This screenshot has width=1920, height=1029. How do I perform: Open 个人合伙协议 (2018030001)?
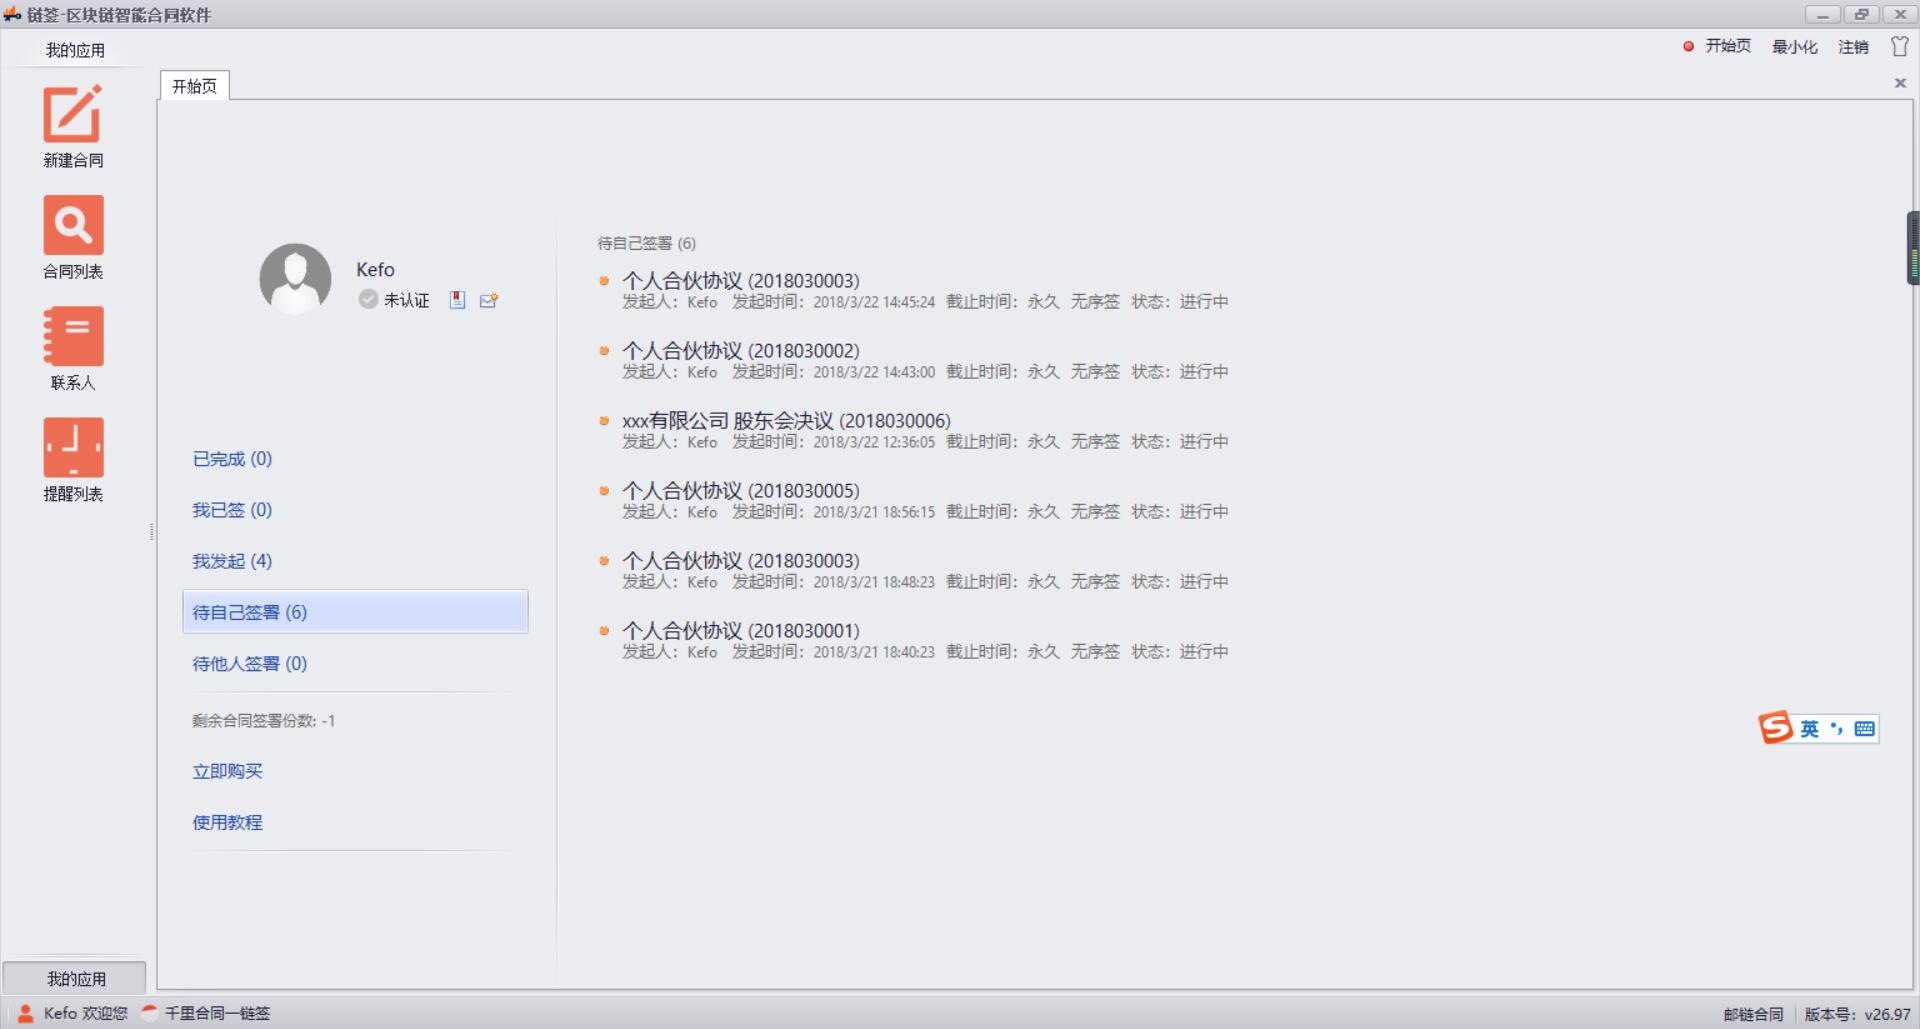click(x=741, y=631)
